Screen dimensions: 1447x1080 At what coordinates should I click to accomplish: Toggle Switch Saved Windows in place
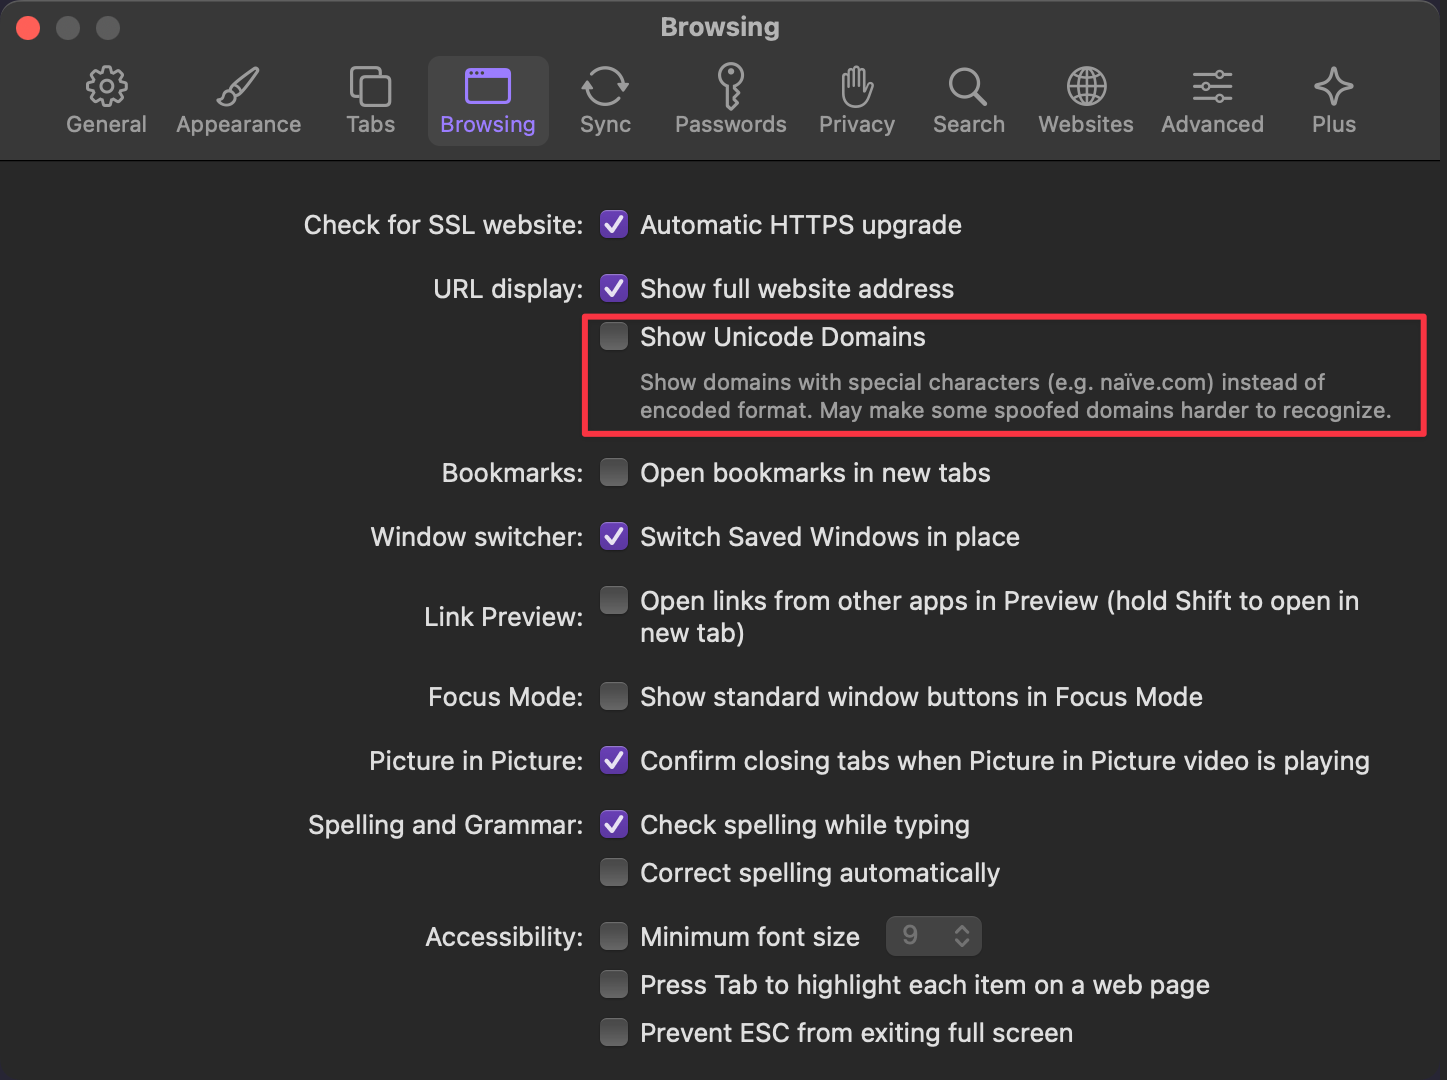coord(614,537)
